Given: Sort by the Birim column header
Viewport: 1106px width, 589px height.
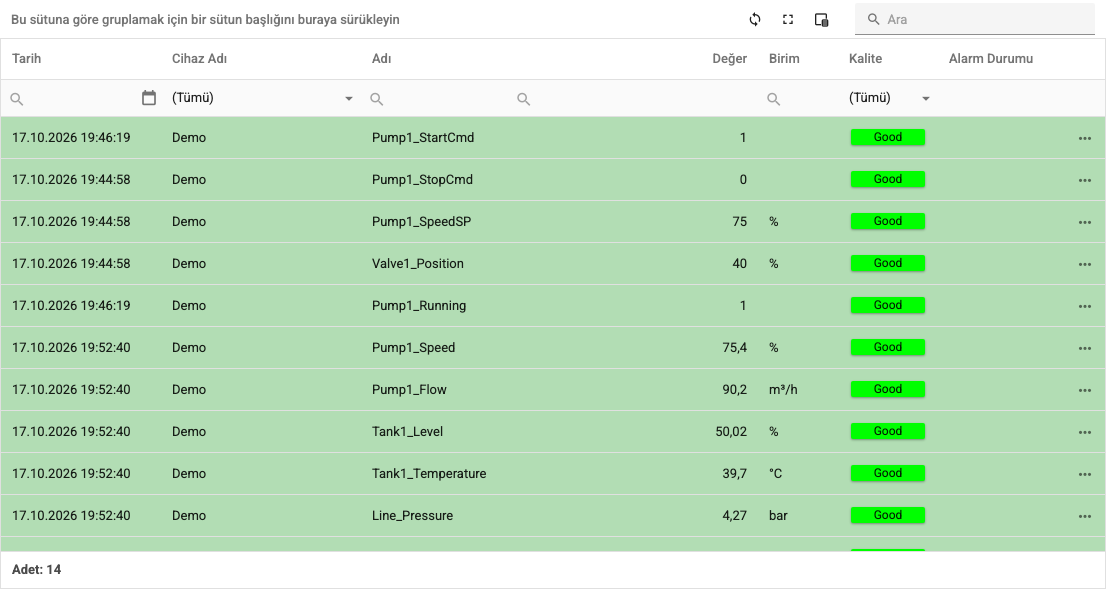Looking at the screenshot, I should 784,59.
